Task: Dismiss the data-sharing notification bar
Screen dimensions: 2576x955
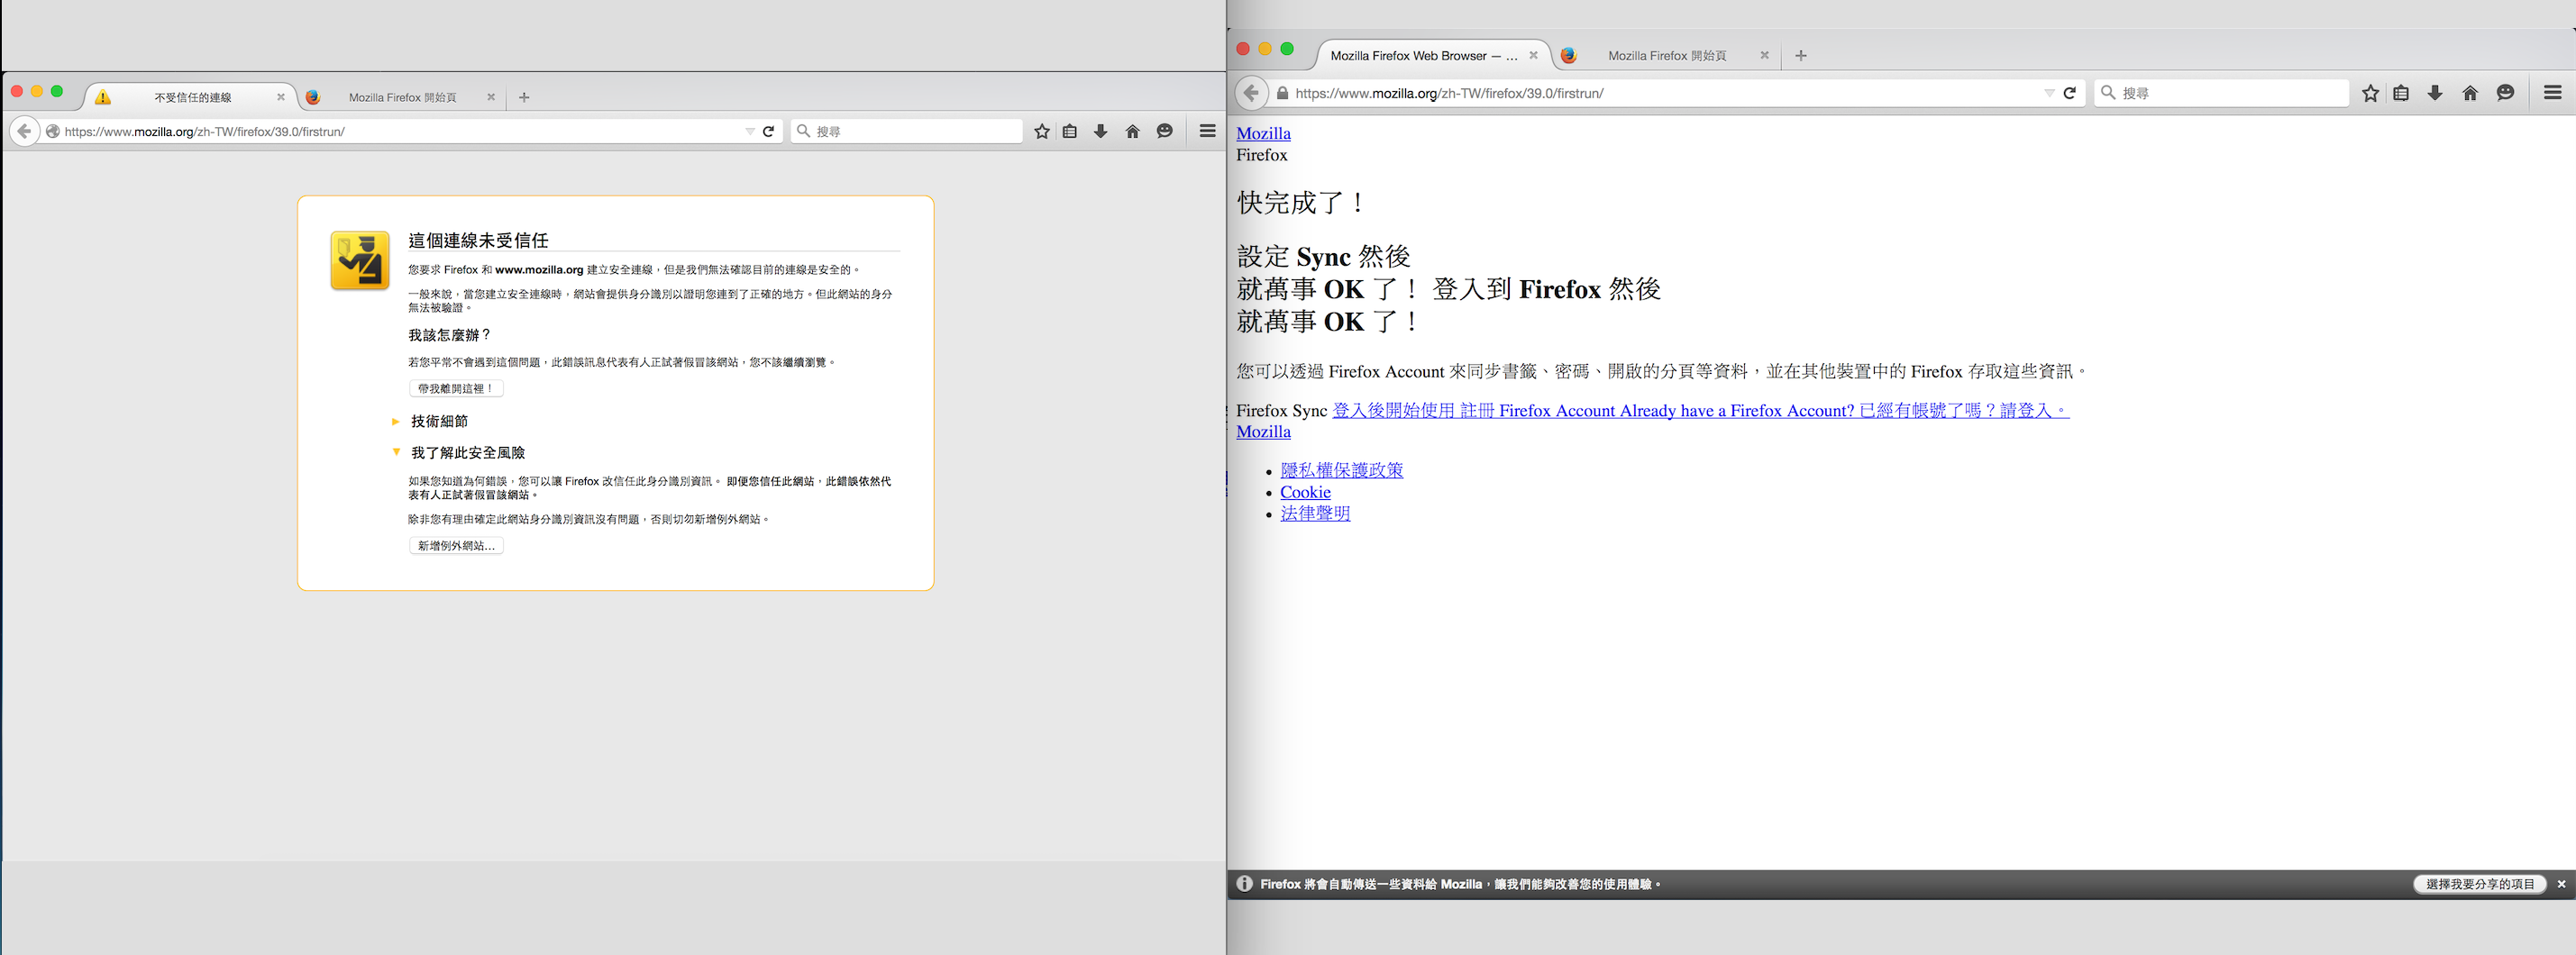Action: 2561,884
